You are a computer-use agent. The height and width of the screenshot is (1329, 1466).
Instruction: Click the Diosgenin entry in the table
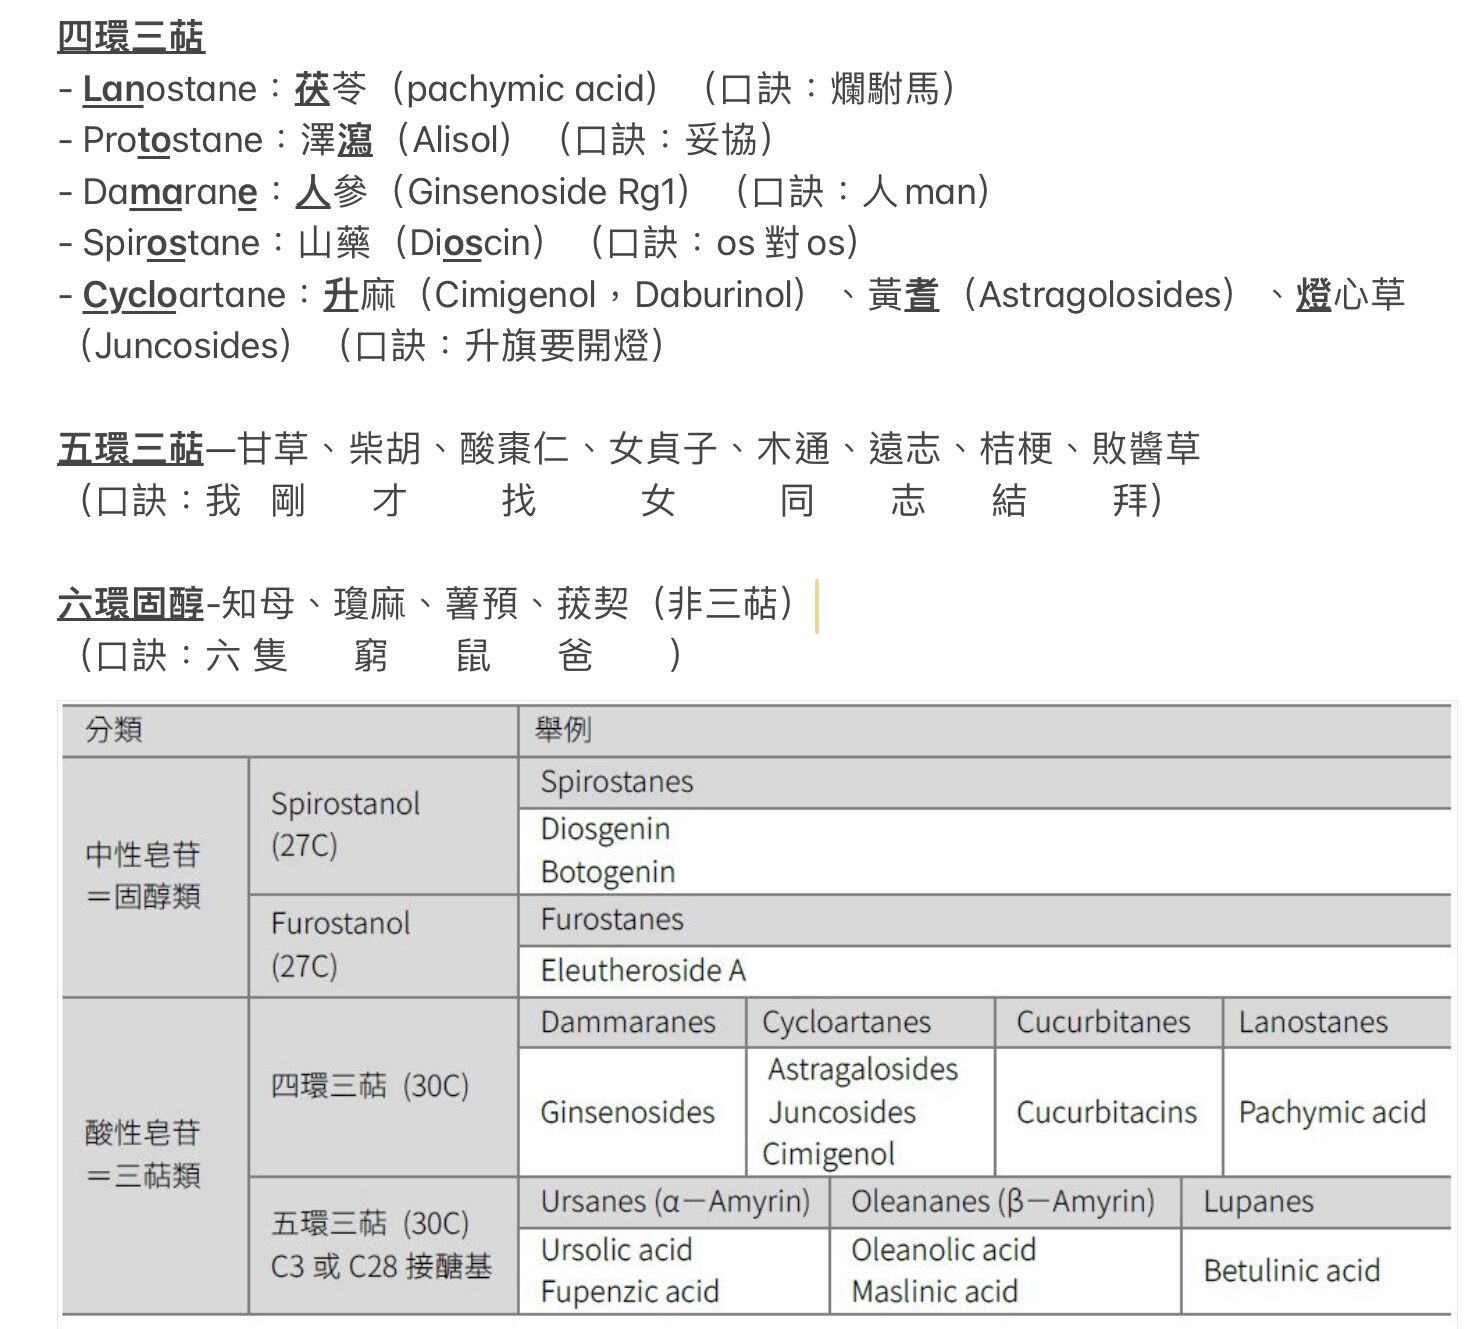click(x=605, y=829)
